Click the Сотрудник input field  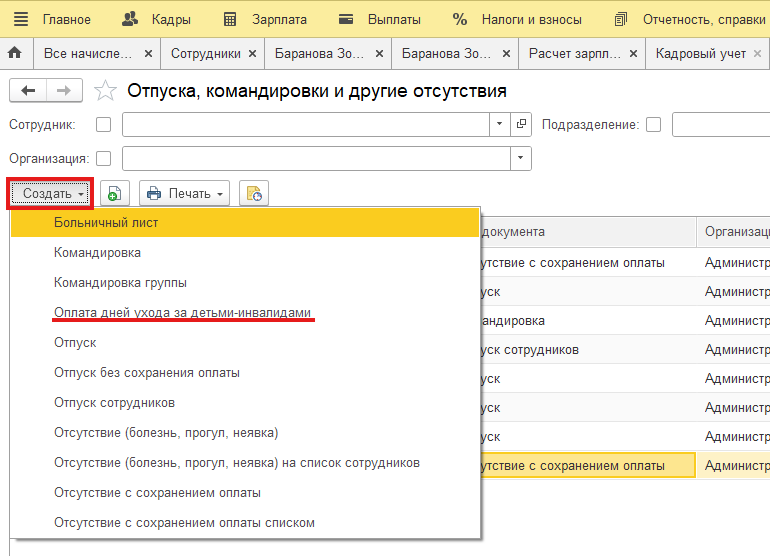[x=305, y=125]
